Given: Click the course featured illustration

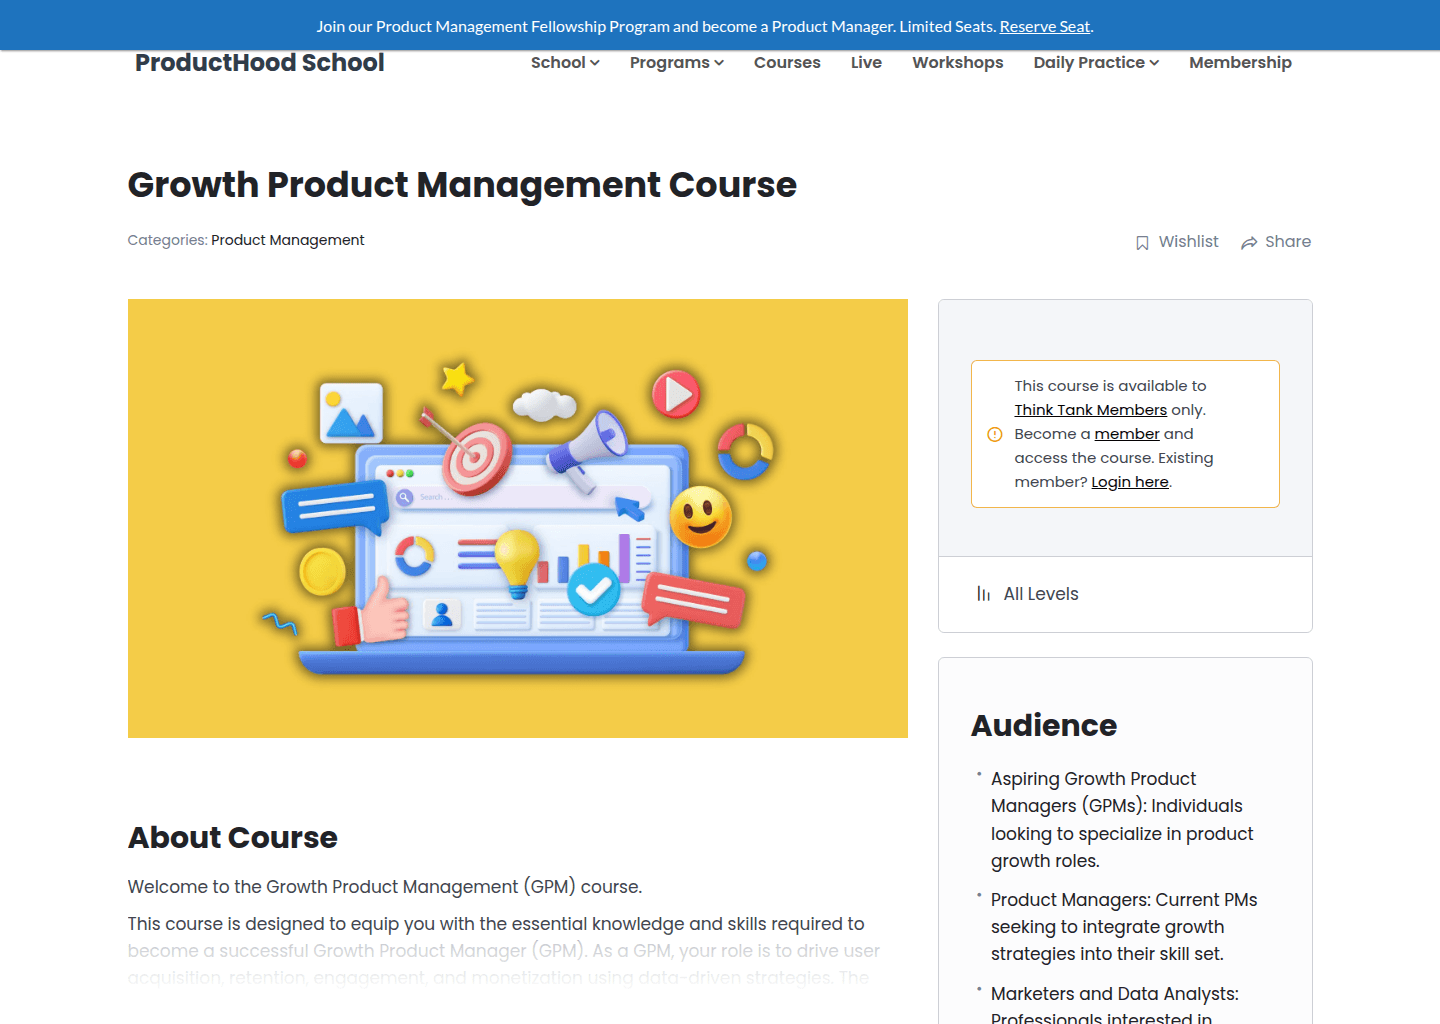Looking at the screenshot, I should [x=517, y=518].
